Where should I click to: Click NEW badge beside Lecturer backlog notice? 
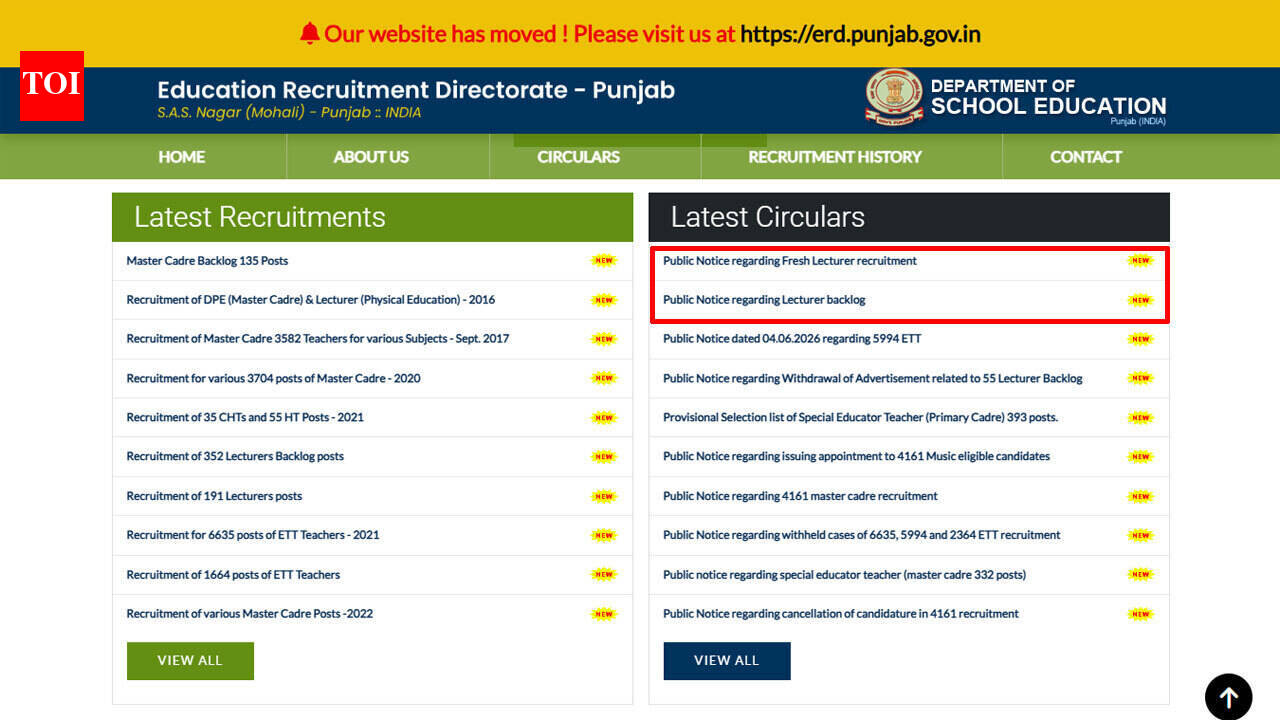click(1140, 300)
